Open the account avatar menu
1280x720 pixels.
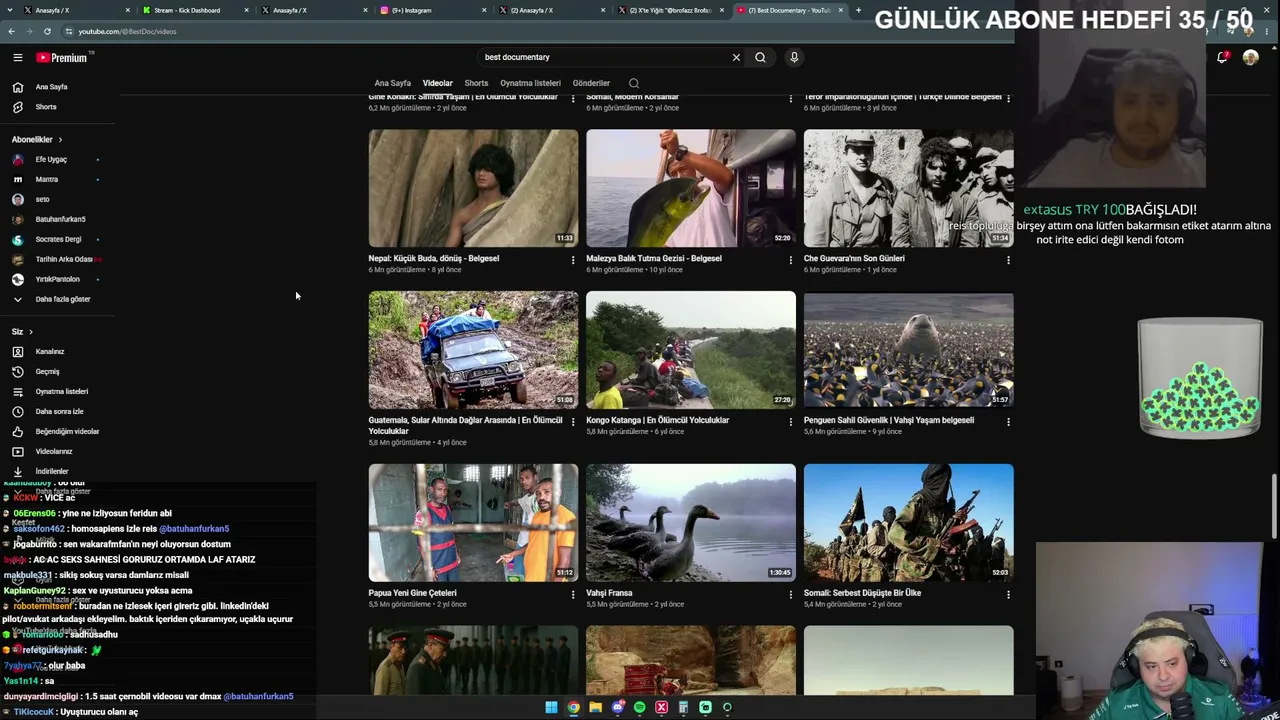point(1250,58)
